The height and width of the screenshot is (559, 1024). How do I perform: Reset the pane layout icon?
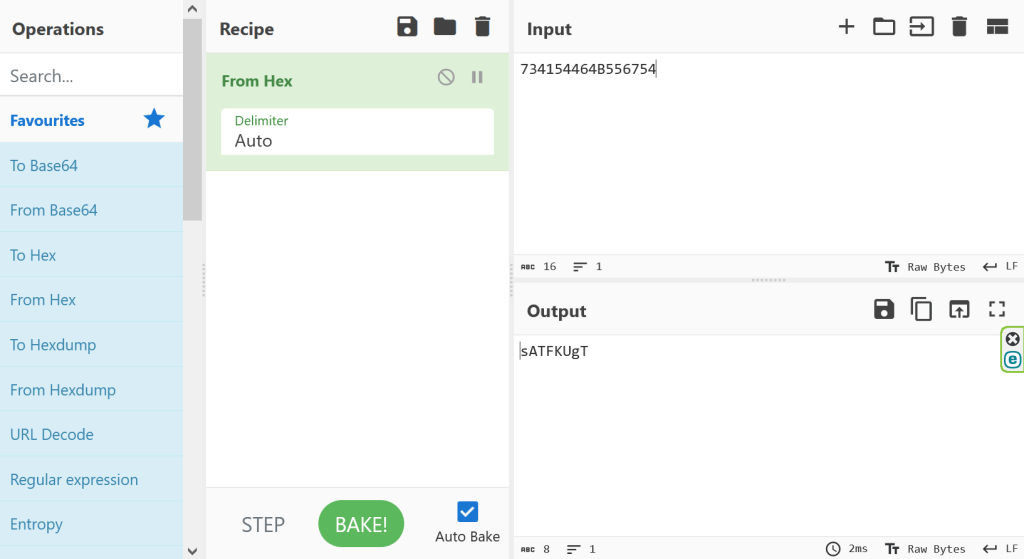point(997,27)
